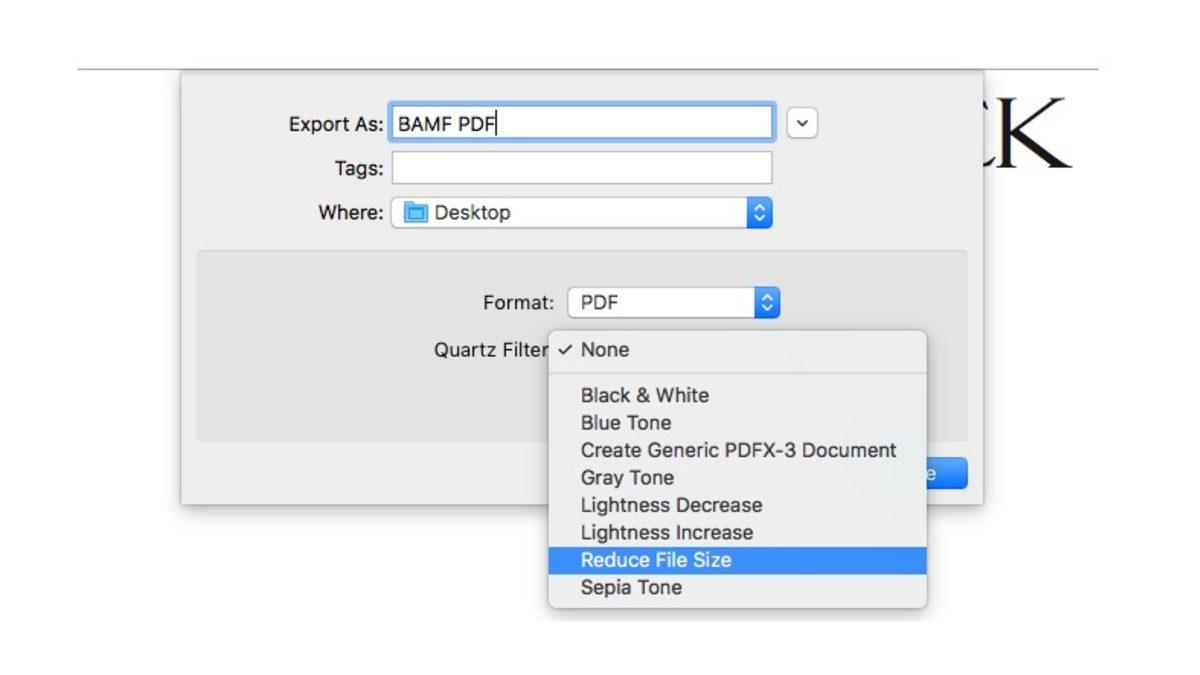Select None in Quartz Filter menu
1200x675 pixels.
[x=605, y=350]
